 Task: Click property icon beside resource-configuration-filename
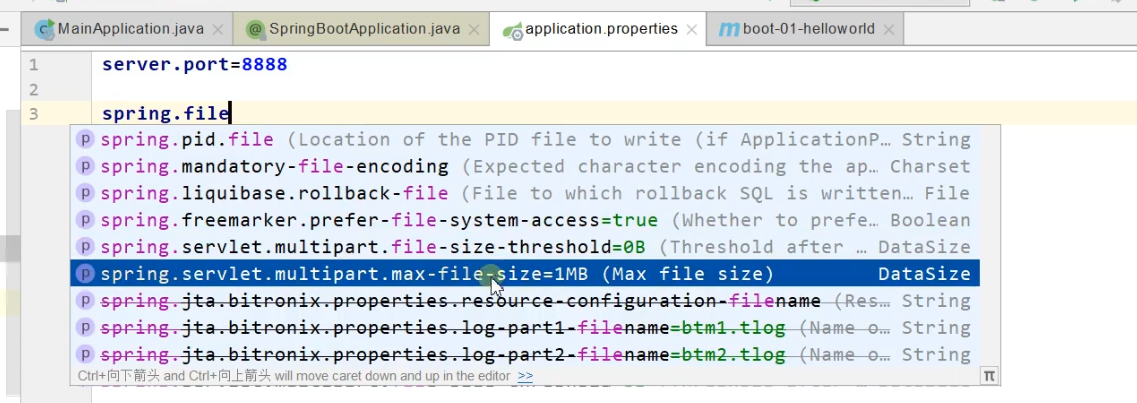[x=86, y=300]
